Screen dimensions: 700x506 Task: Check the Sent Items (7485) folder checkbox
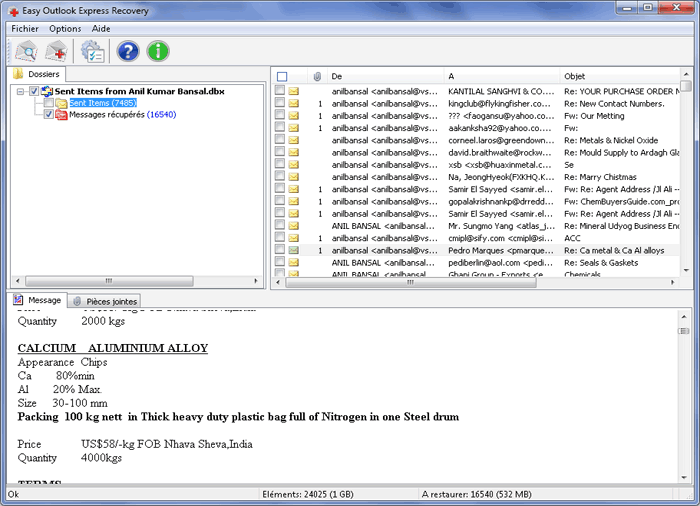pyautogui.click(x=49, y=103)
